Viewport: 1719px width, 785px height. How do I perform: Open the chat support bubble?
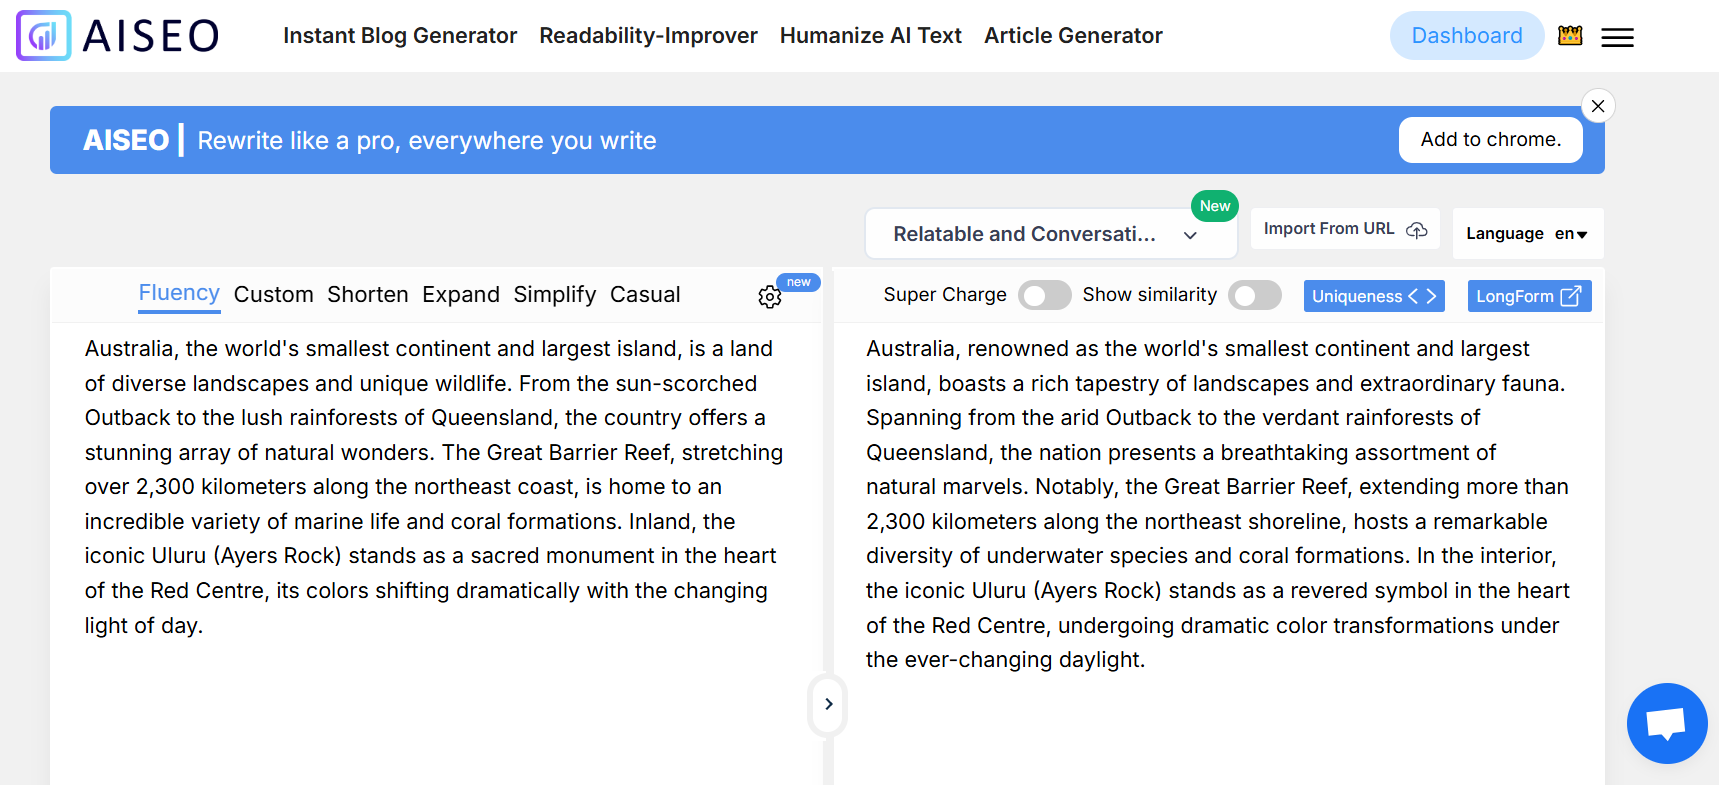click(x=1666, y=723)
